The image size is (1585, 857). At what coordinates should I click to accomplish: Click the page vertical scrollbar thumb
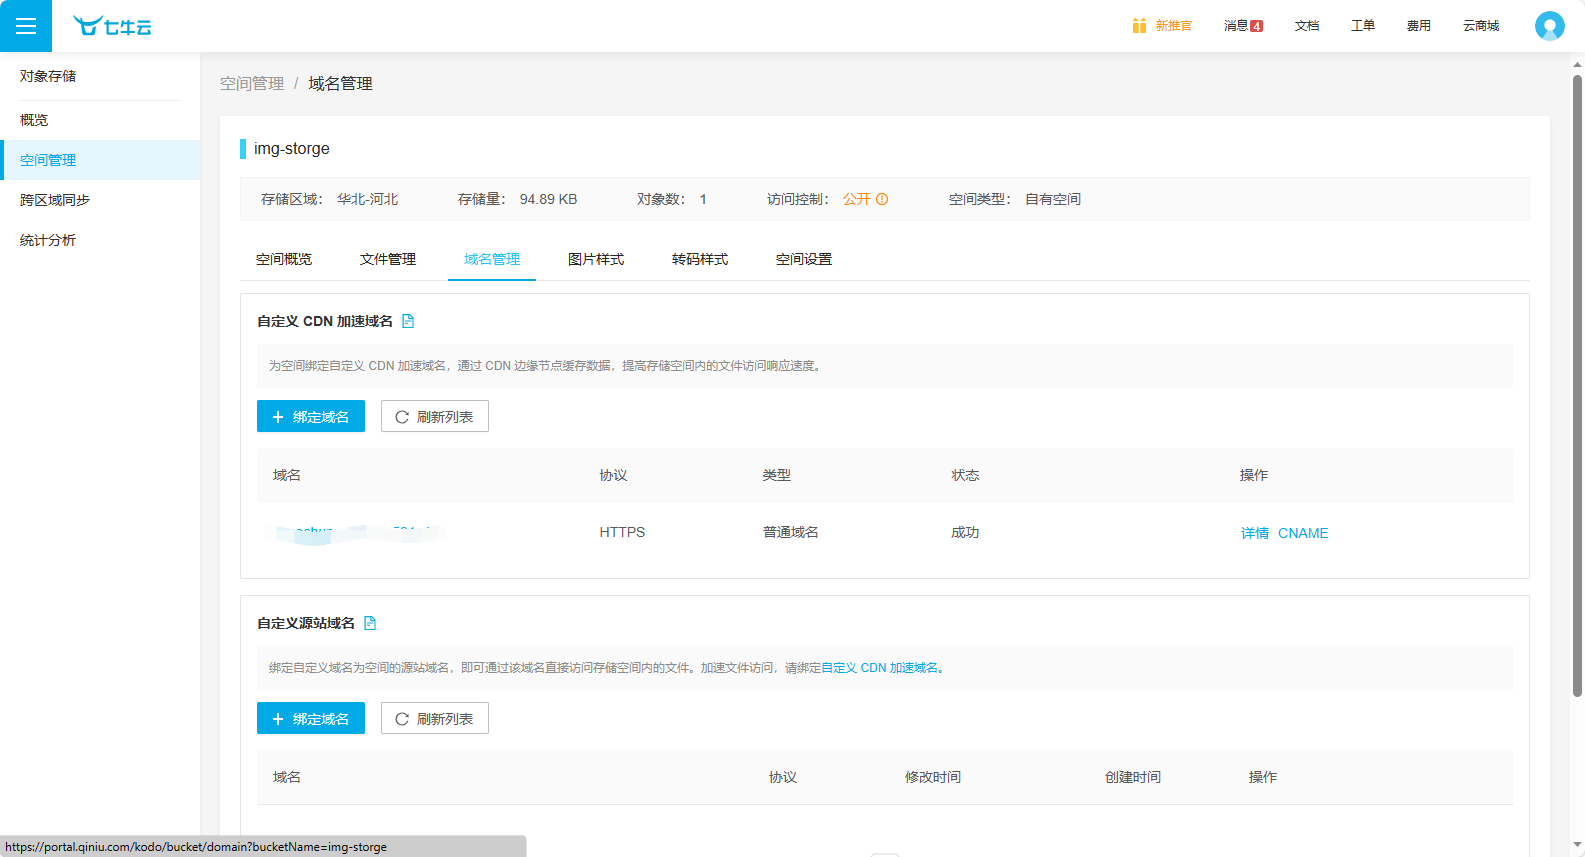click(x=1577, y=385)
